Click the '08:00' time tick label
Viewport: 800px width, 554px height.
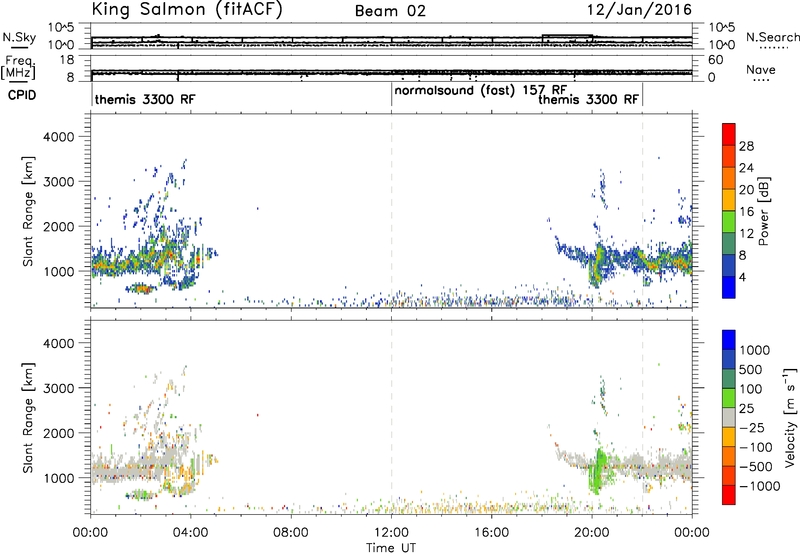(291, 533)
